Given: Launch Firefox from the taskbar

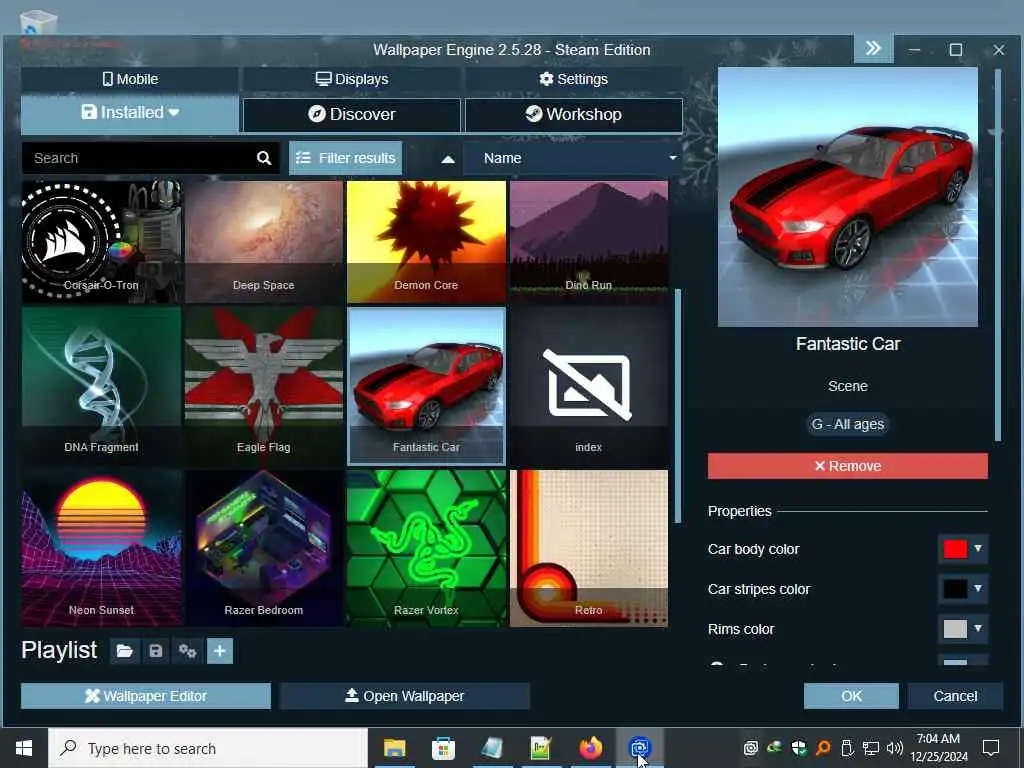Looking at the screenshot, I should [x=590, y=748].
